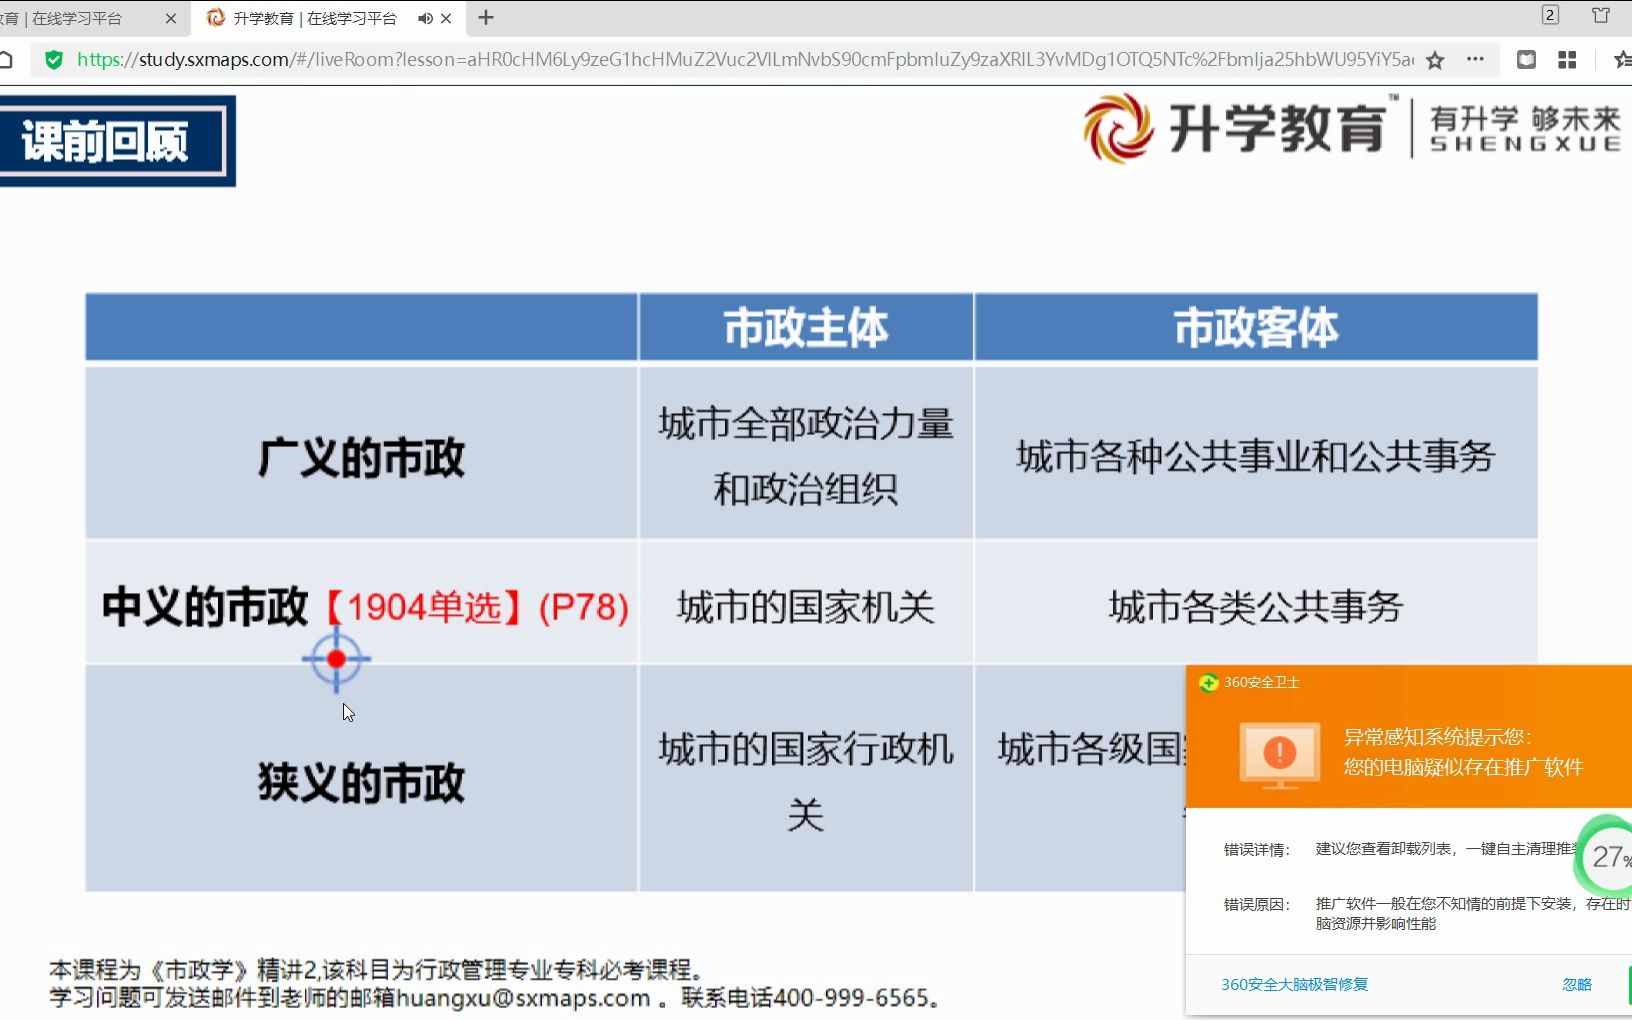
Task: Select the 市政主体 column header
Action: tap(806, 327)
